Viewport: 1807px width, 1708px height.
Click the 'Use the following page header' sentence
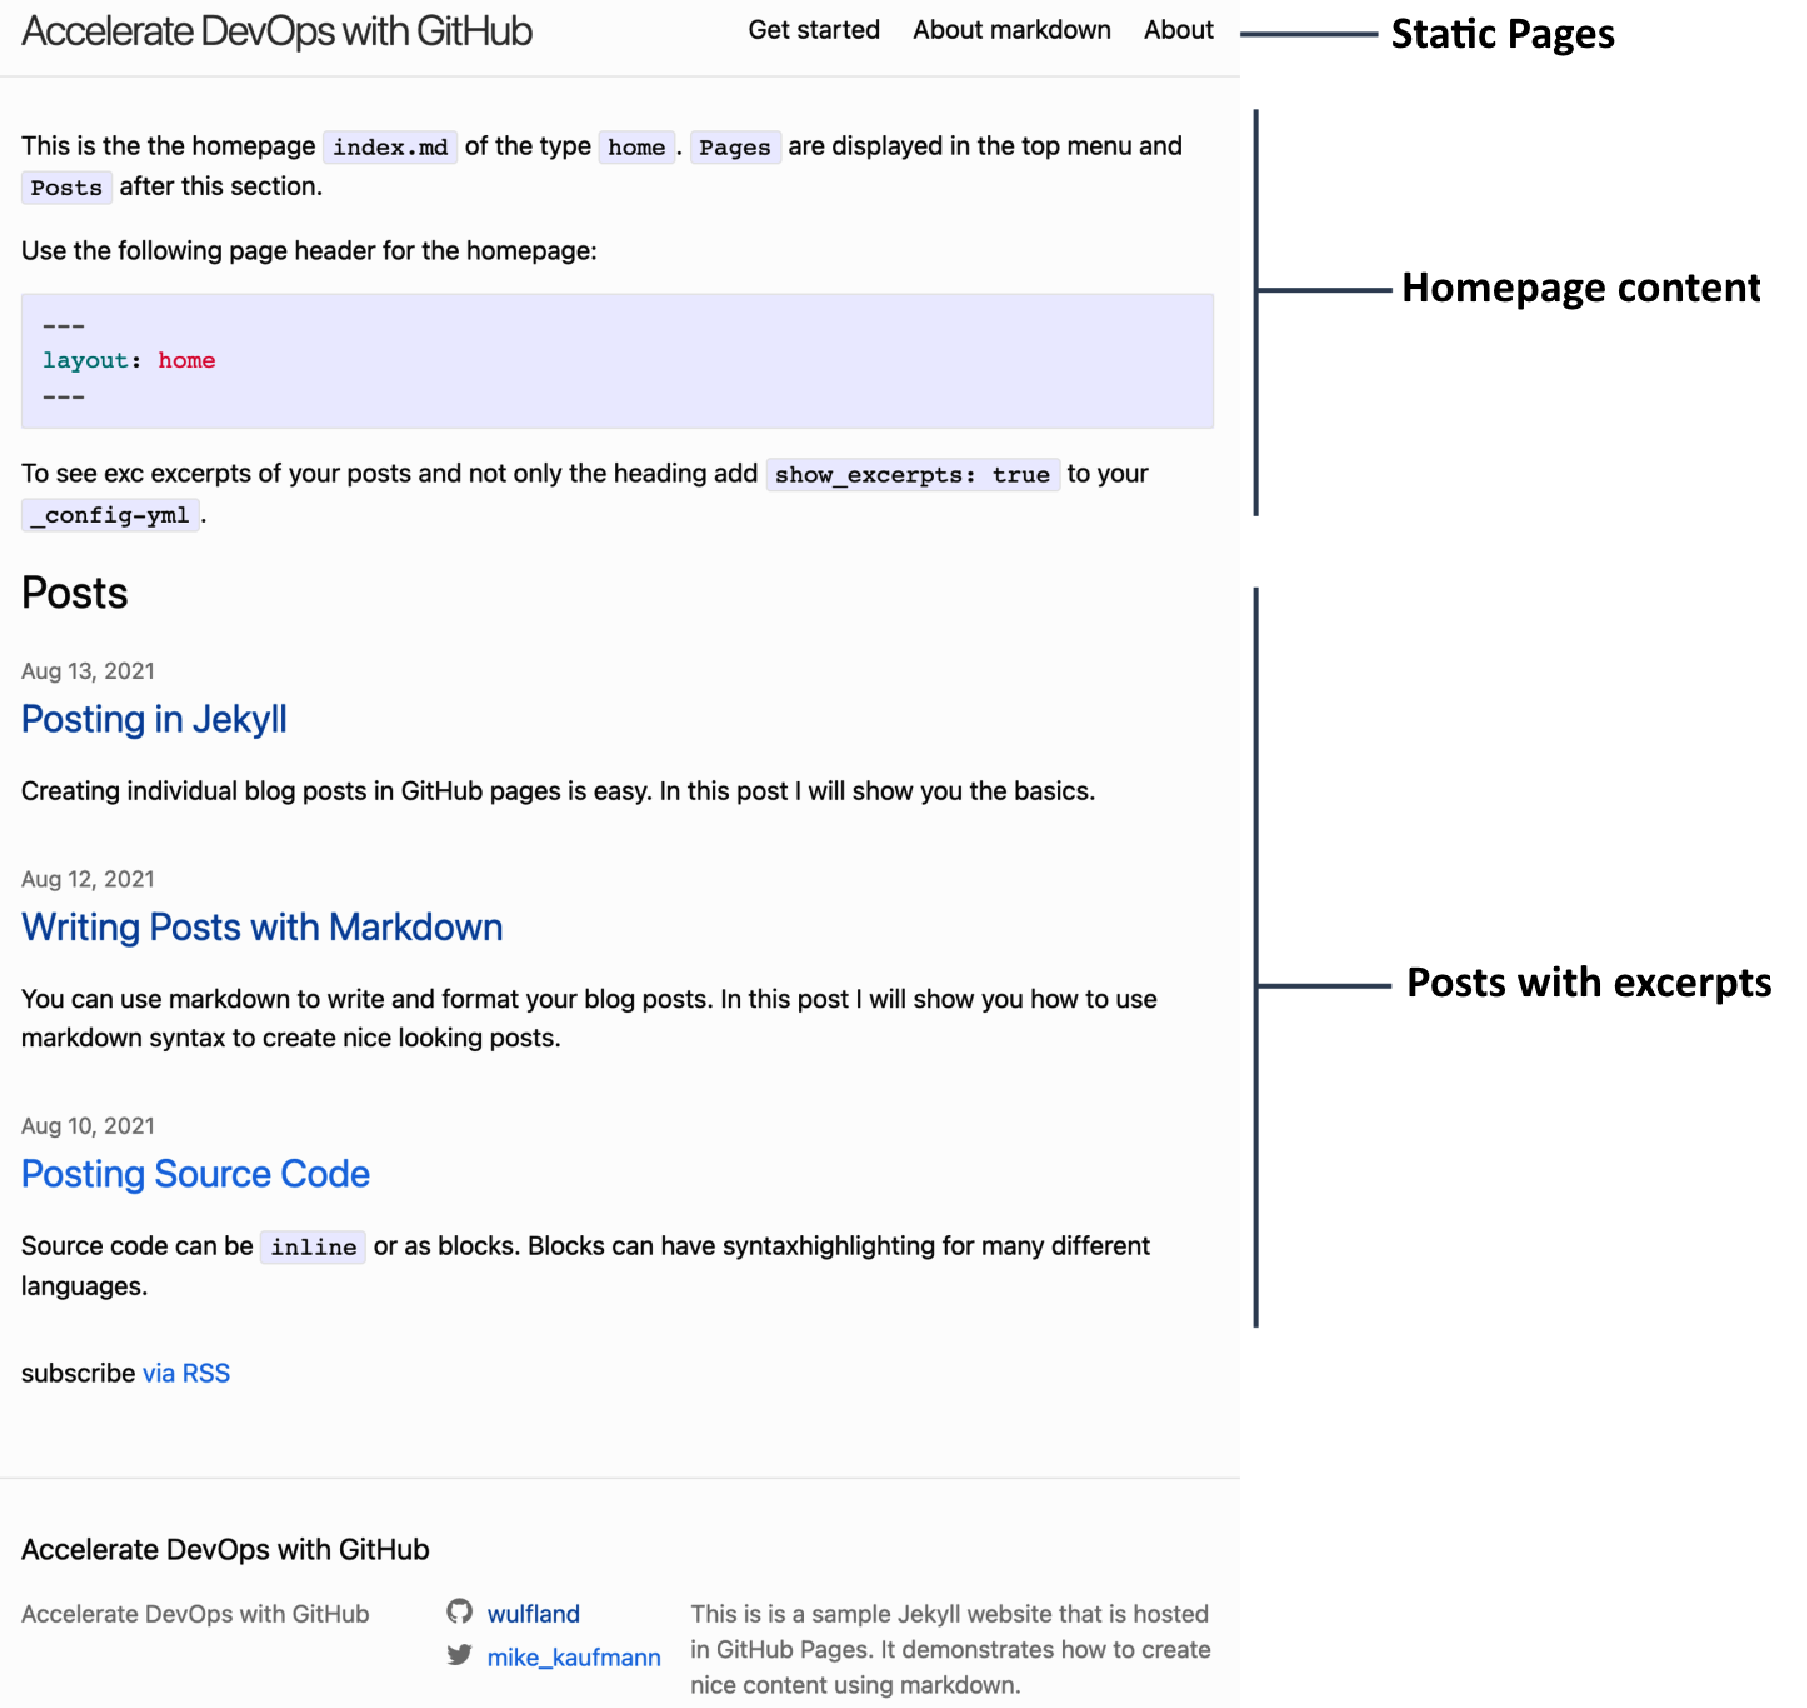point(309,251)
